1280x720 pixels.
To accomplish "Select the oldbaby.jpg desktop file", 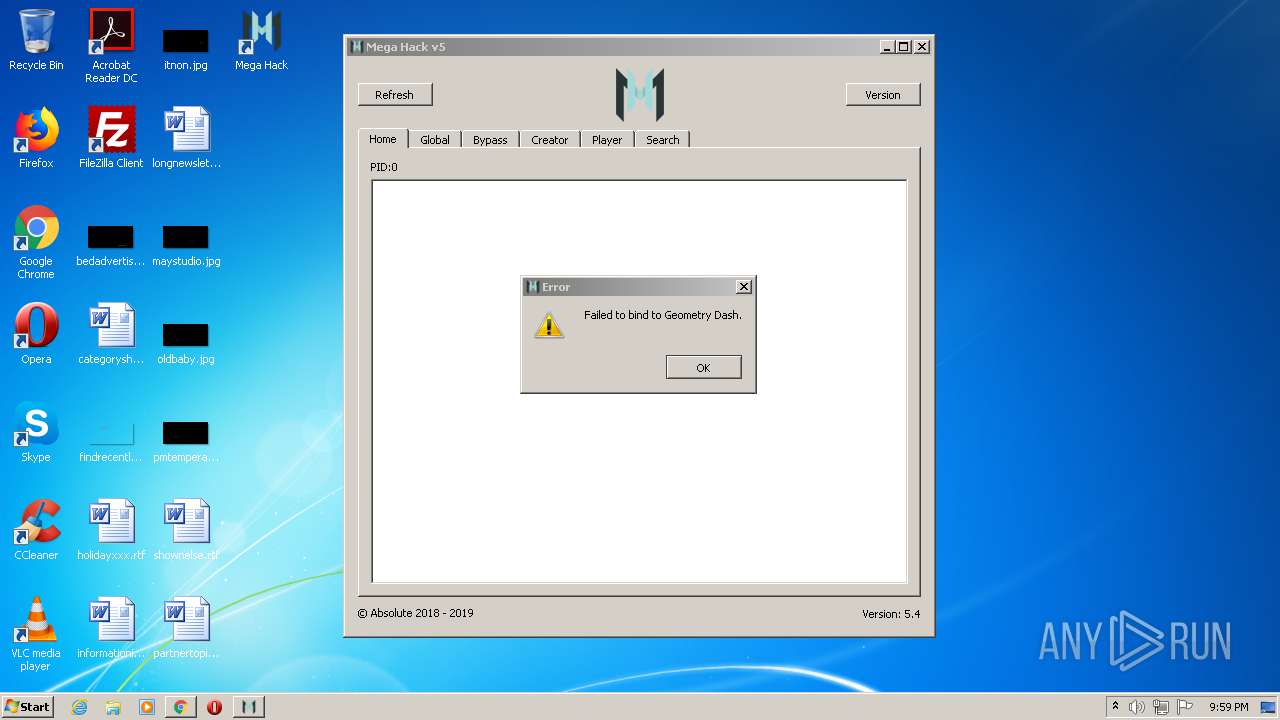I will [186, 342].
